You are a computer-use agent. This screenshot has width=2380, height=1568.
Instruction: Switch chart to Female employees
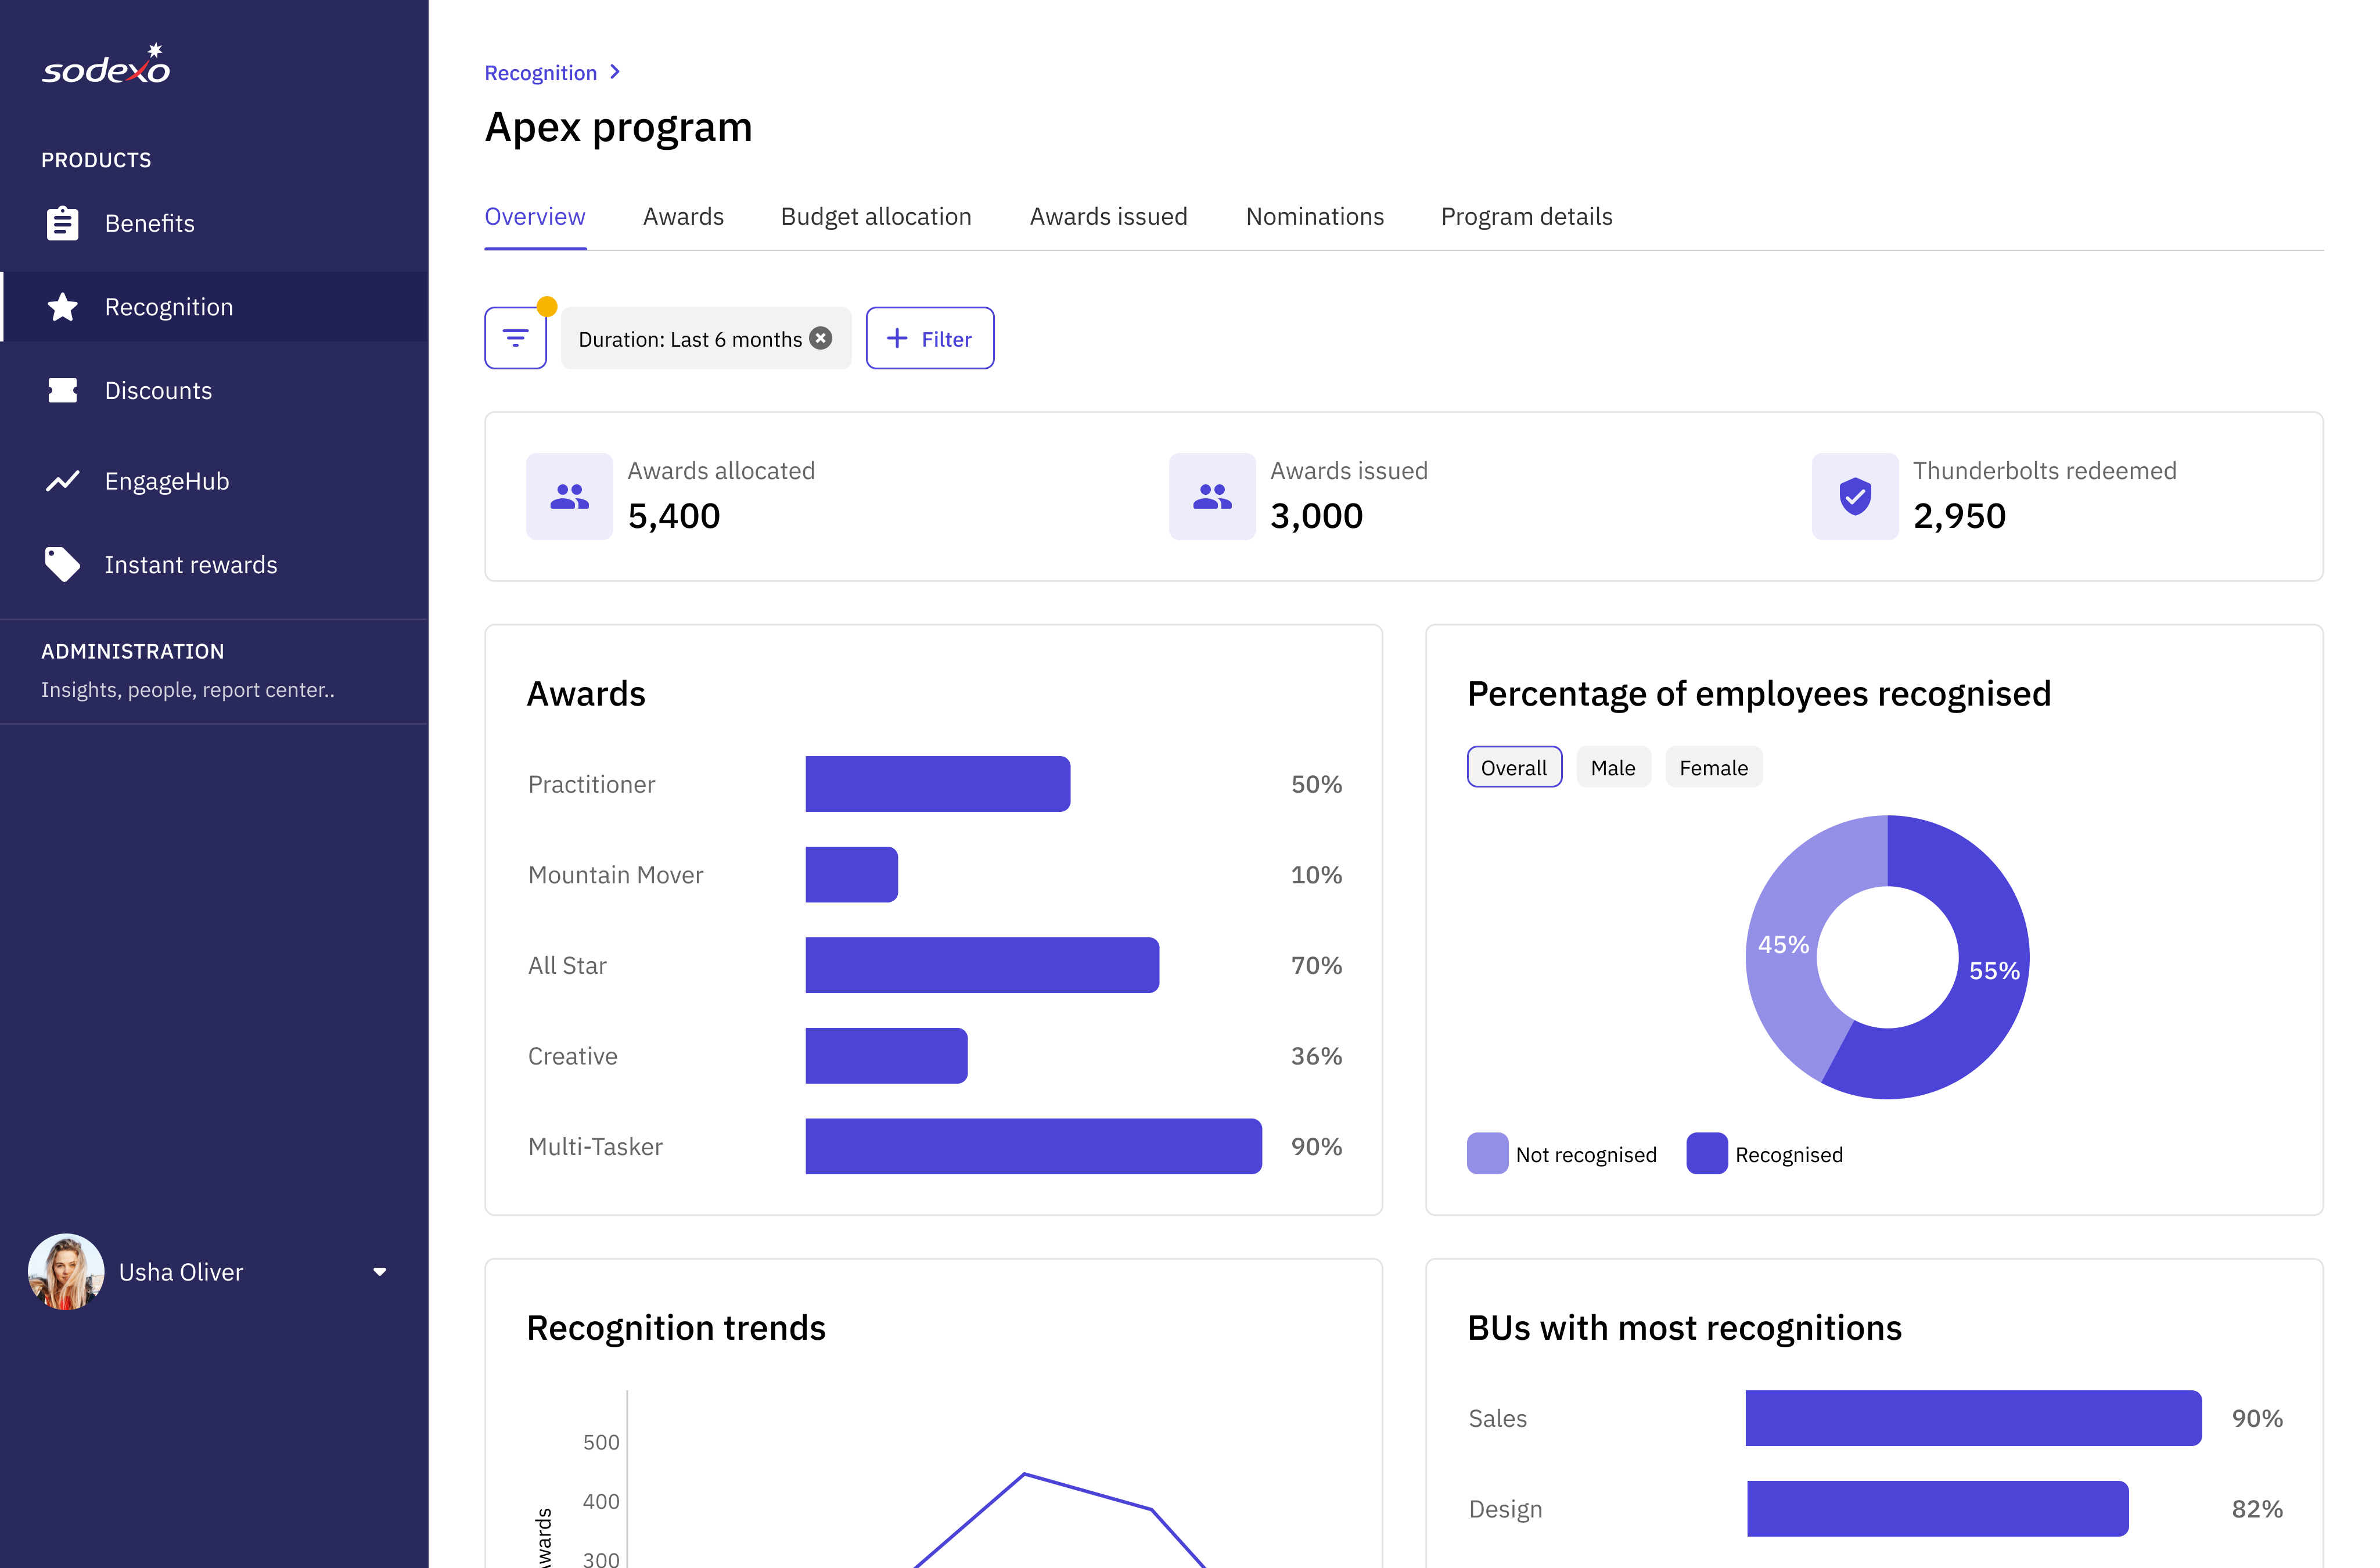1713,767
